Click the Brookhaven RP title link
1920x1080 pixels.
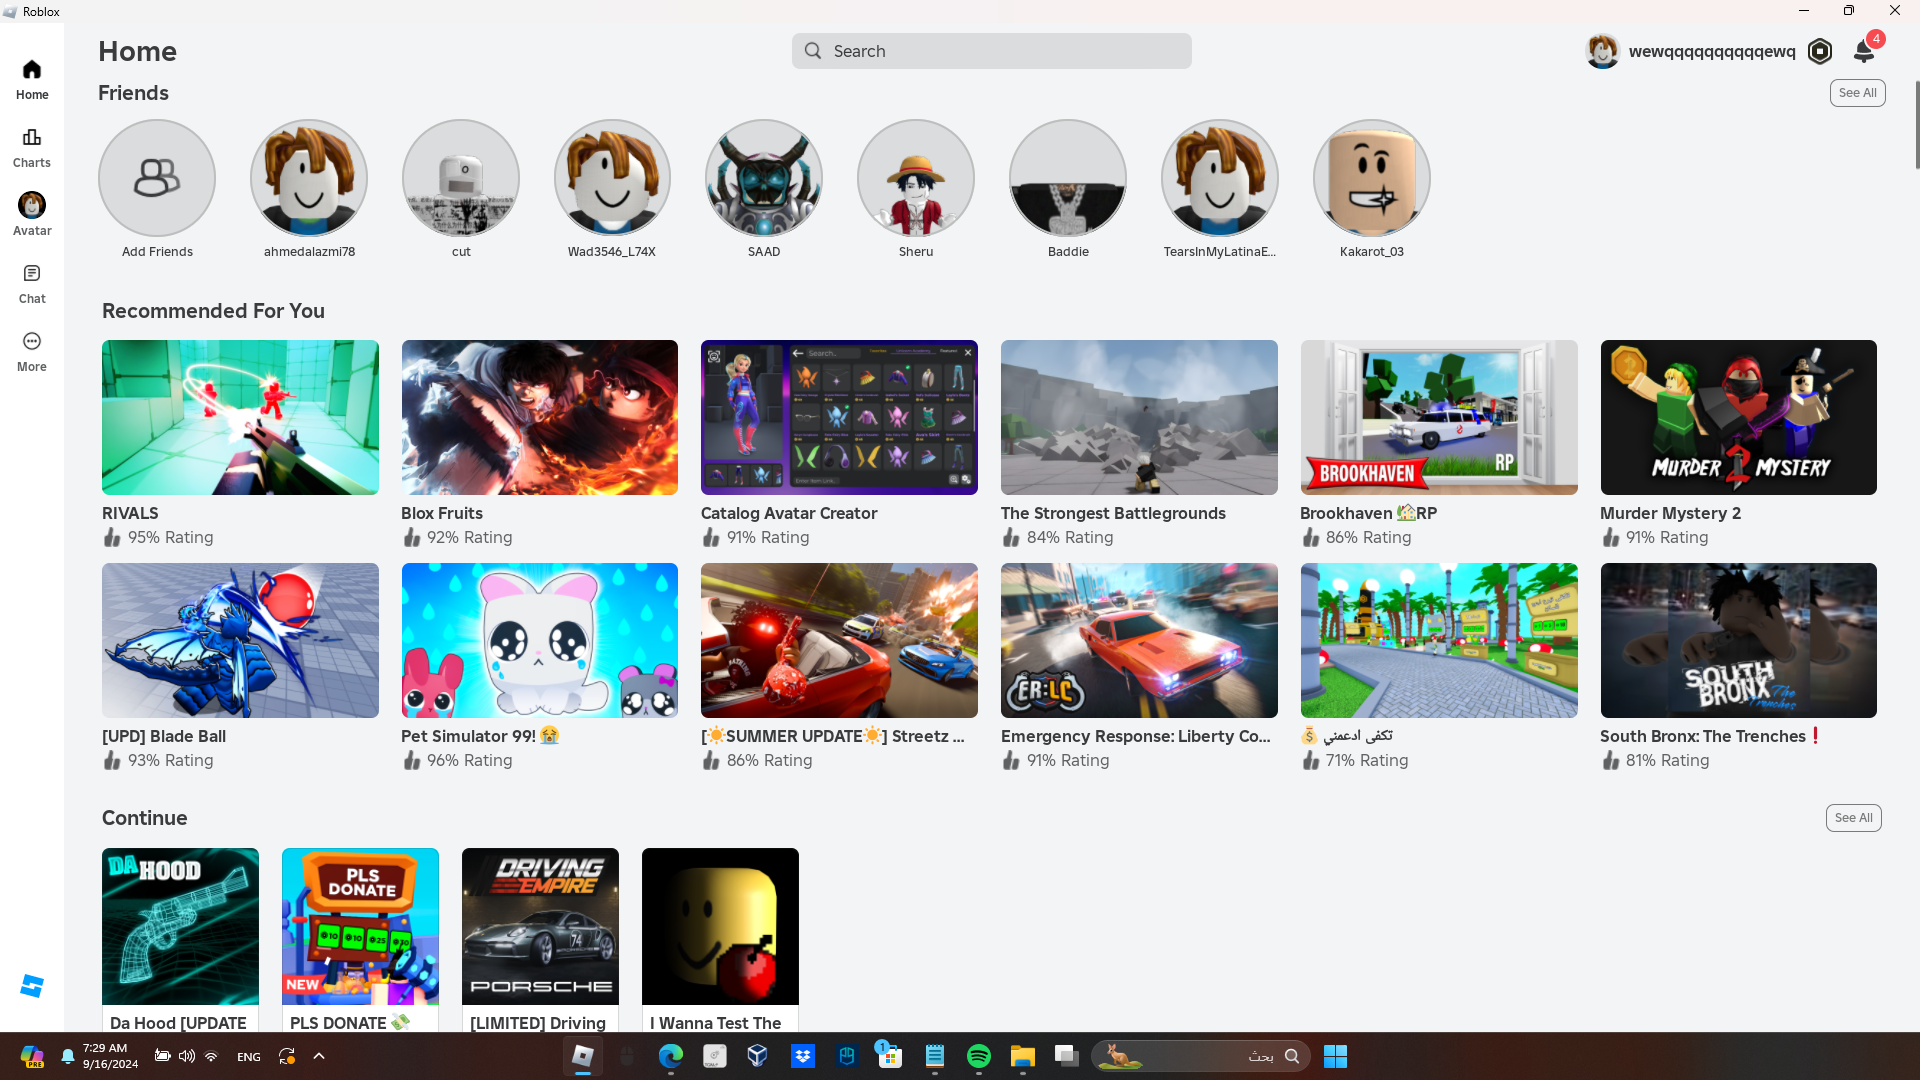[x=1368, y=513]
